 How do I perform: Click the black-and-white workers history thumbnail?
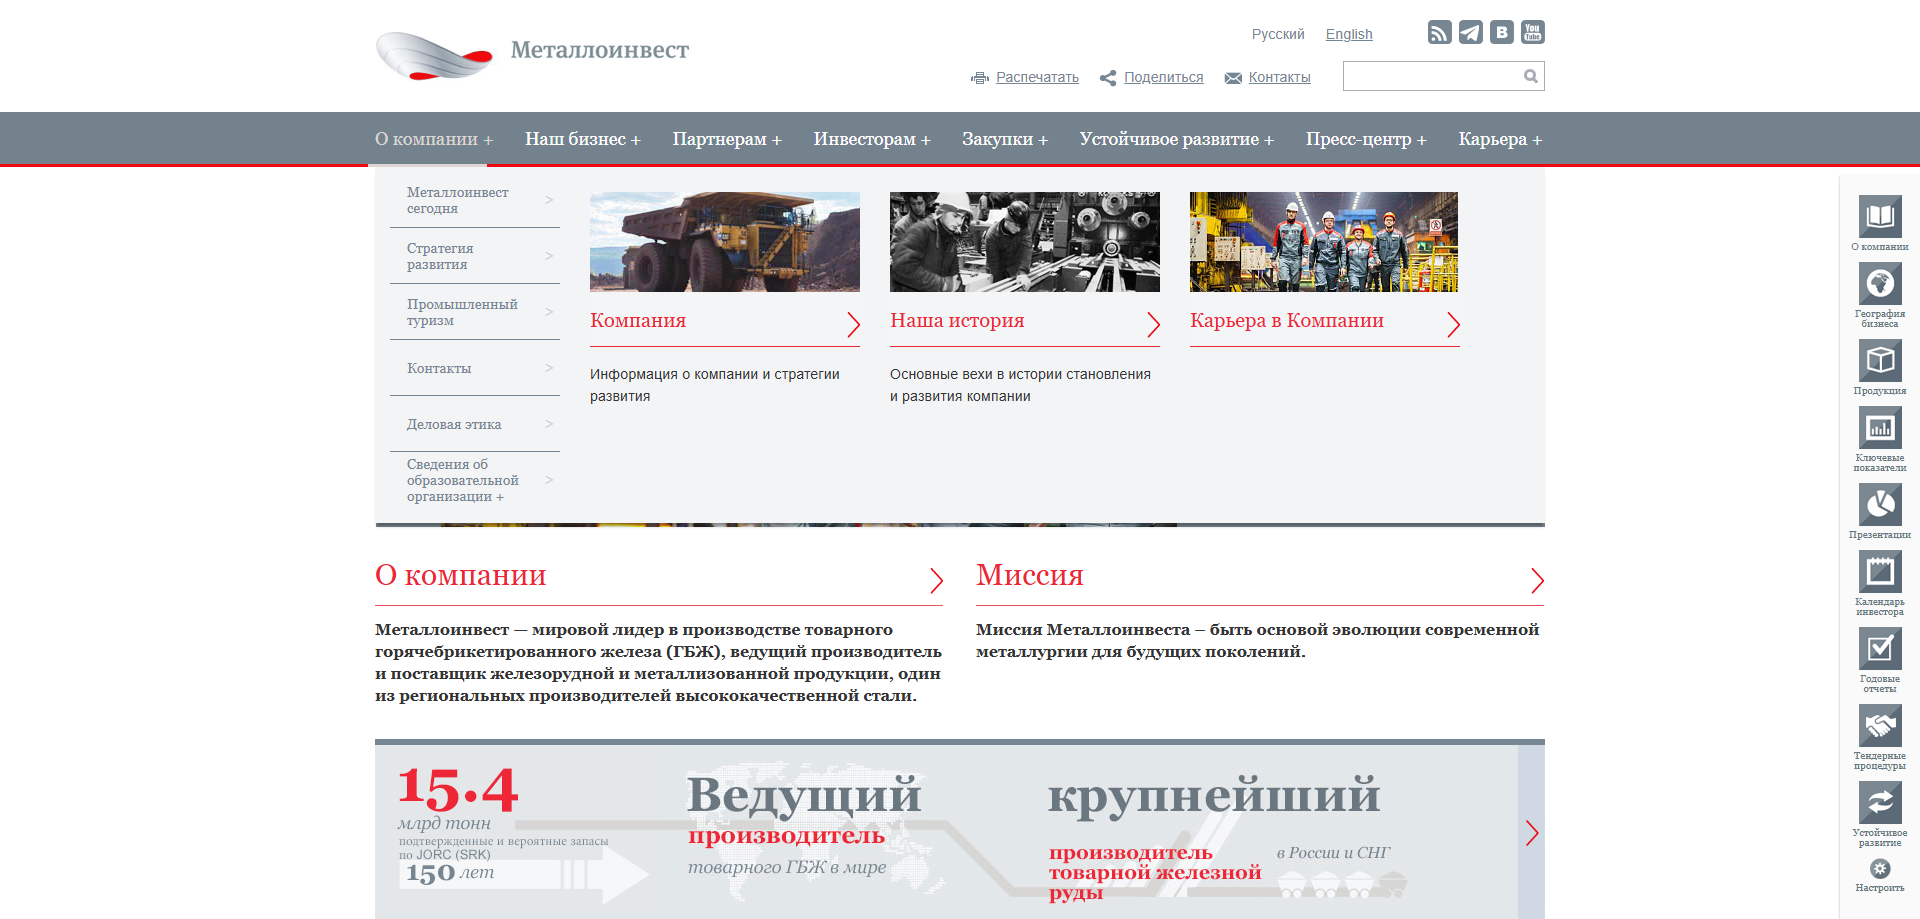click(1025, 242)
